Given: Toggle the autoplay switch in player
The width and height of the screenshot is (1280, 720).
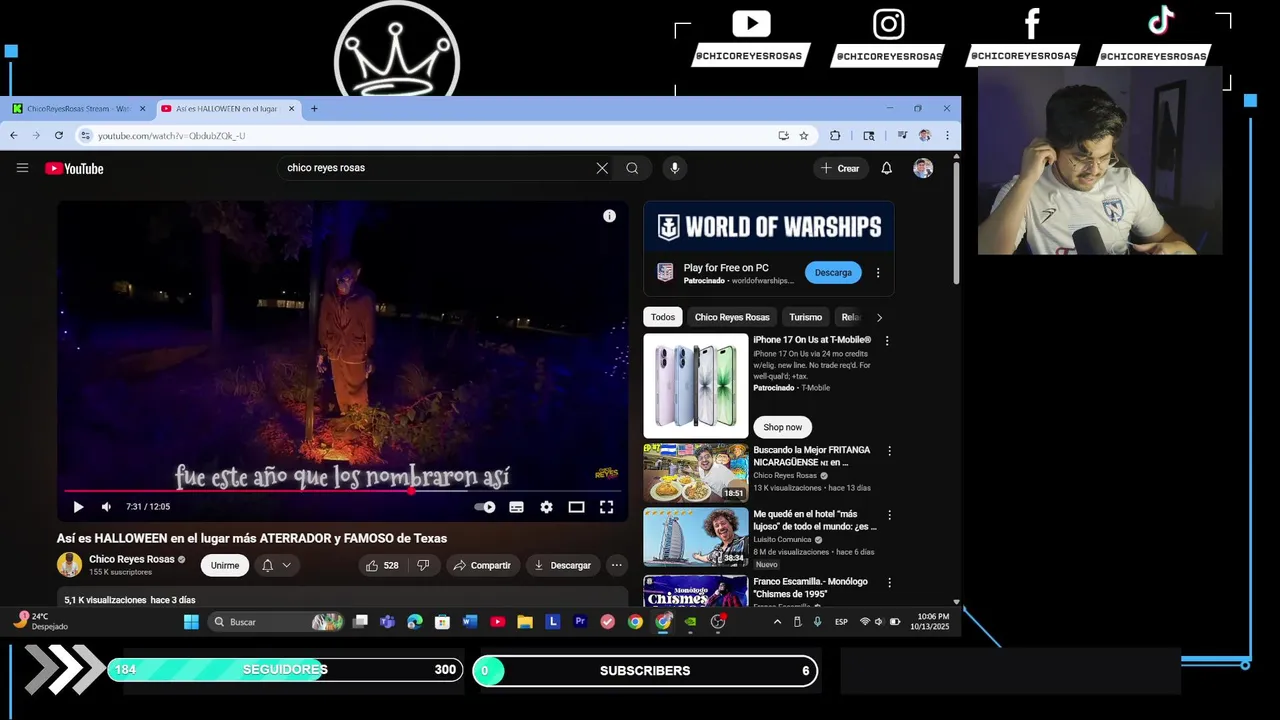Looking at the screenshot, I should click(x=485, y=507).
